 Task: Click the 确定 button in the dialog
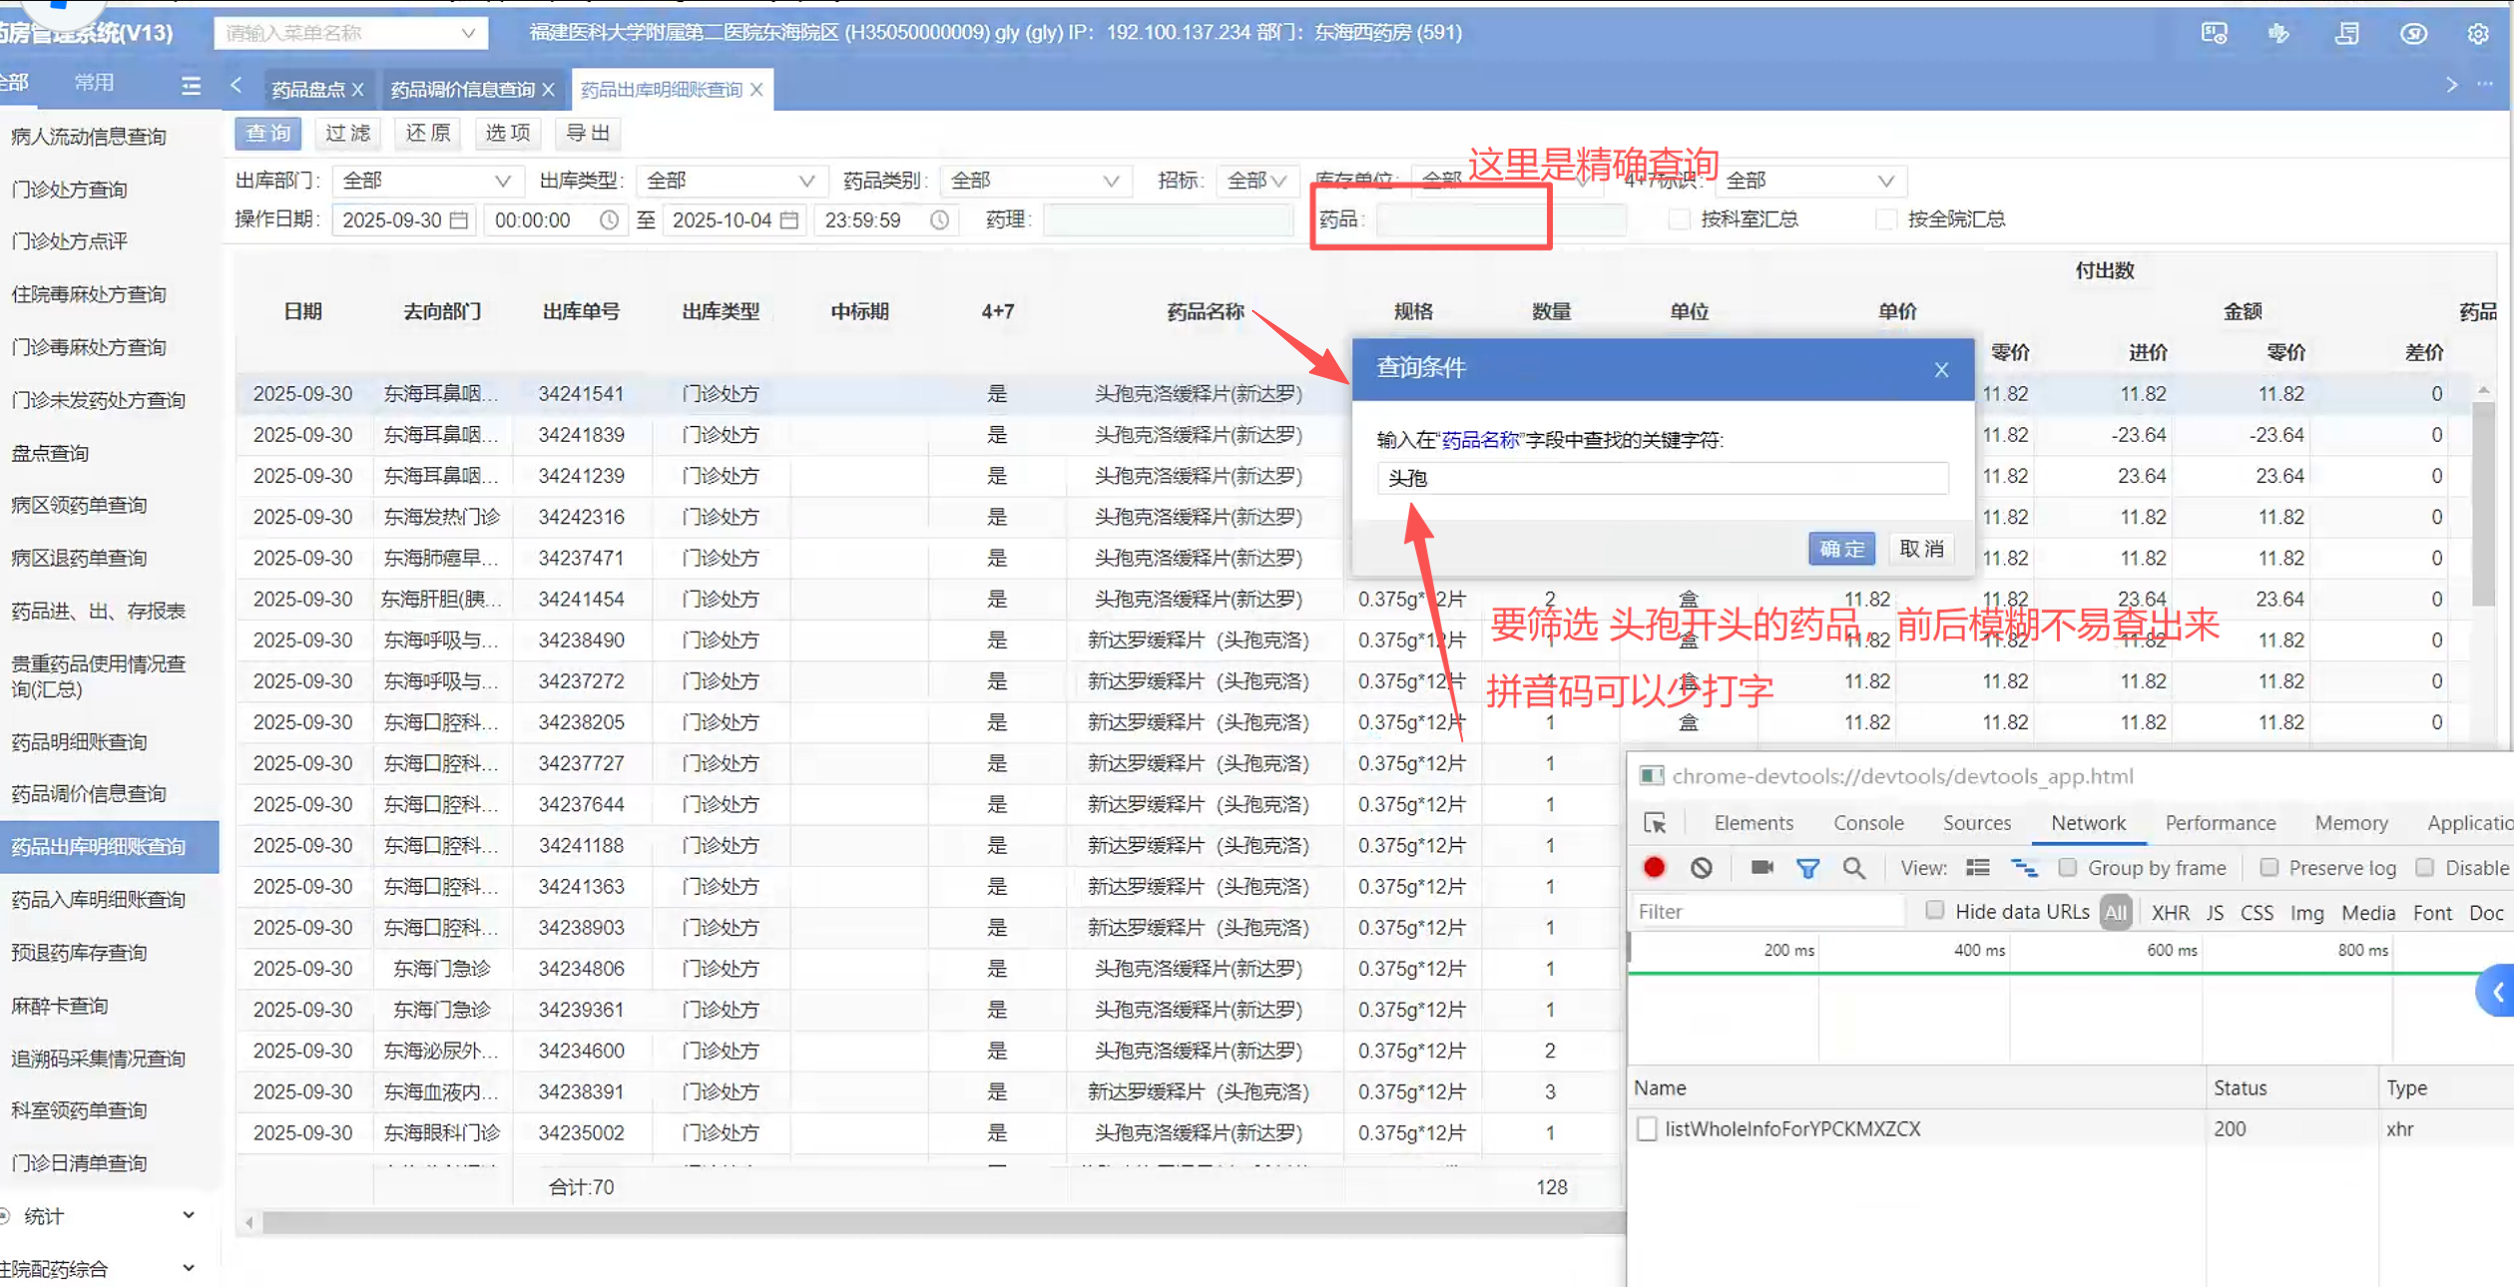[x=1841, y=548]
